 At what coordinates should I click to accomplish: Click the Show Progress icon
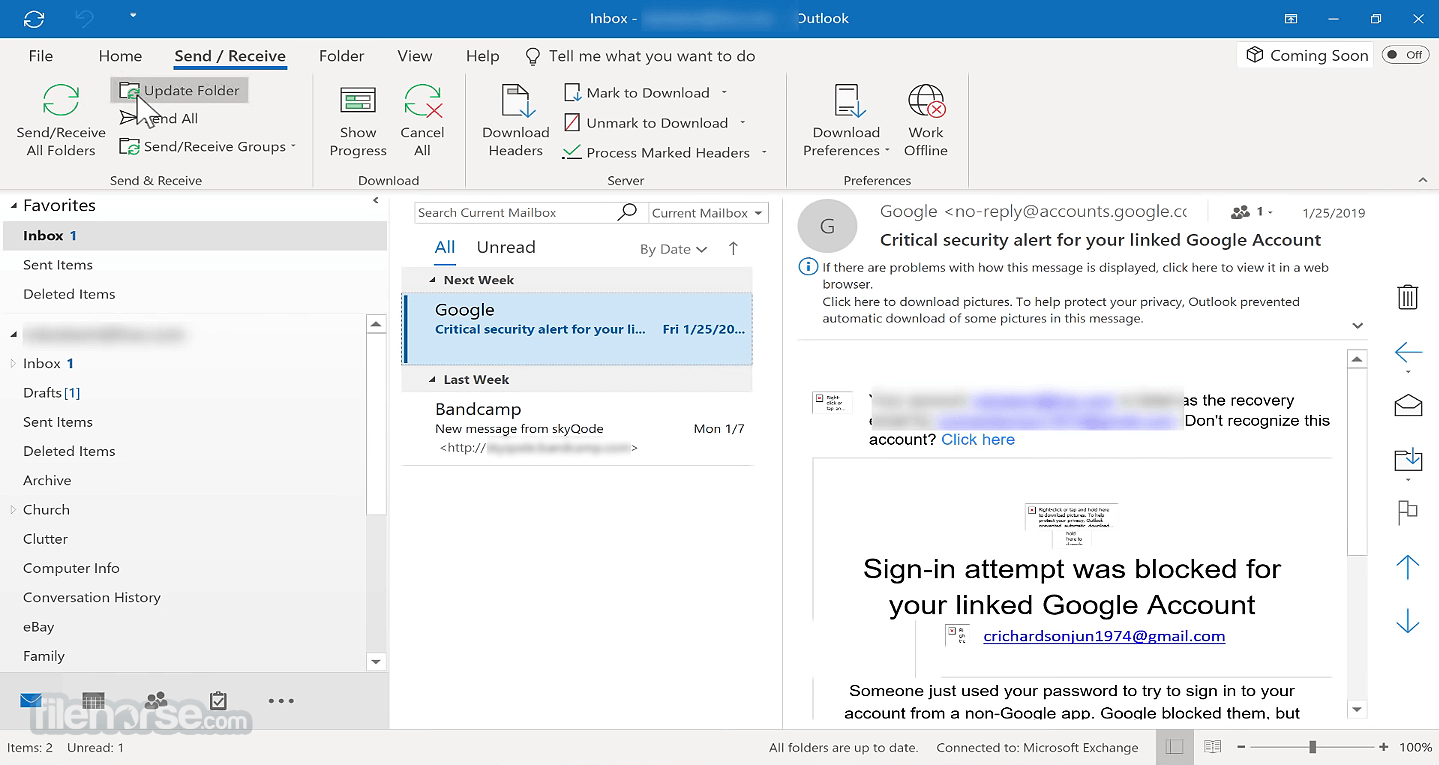point(357,102)
